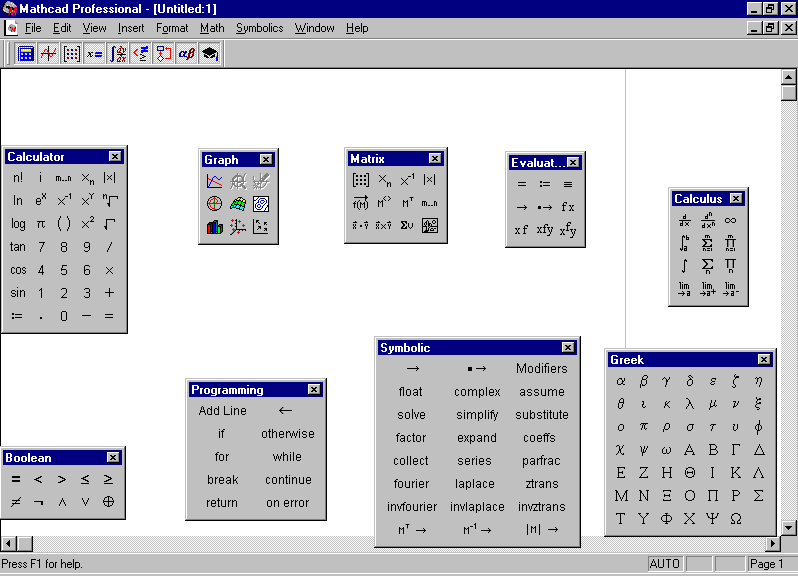The width and height of the screenshot is (798, 576).
Task: Open the Insert menu
Action: [131, 28]
